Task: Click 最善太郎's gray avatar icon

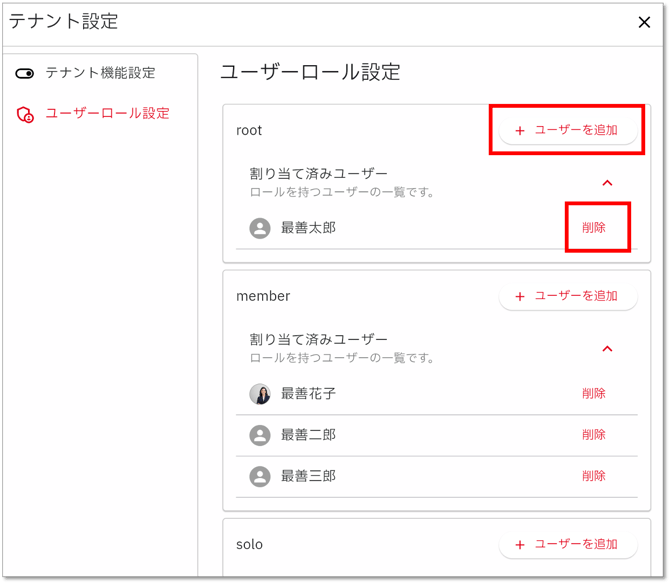Action: [x=260, y=228]
